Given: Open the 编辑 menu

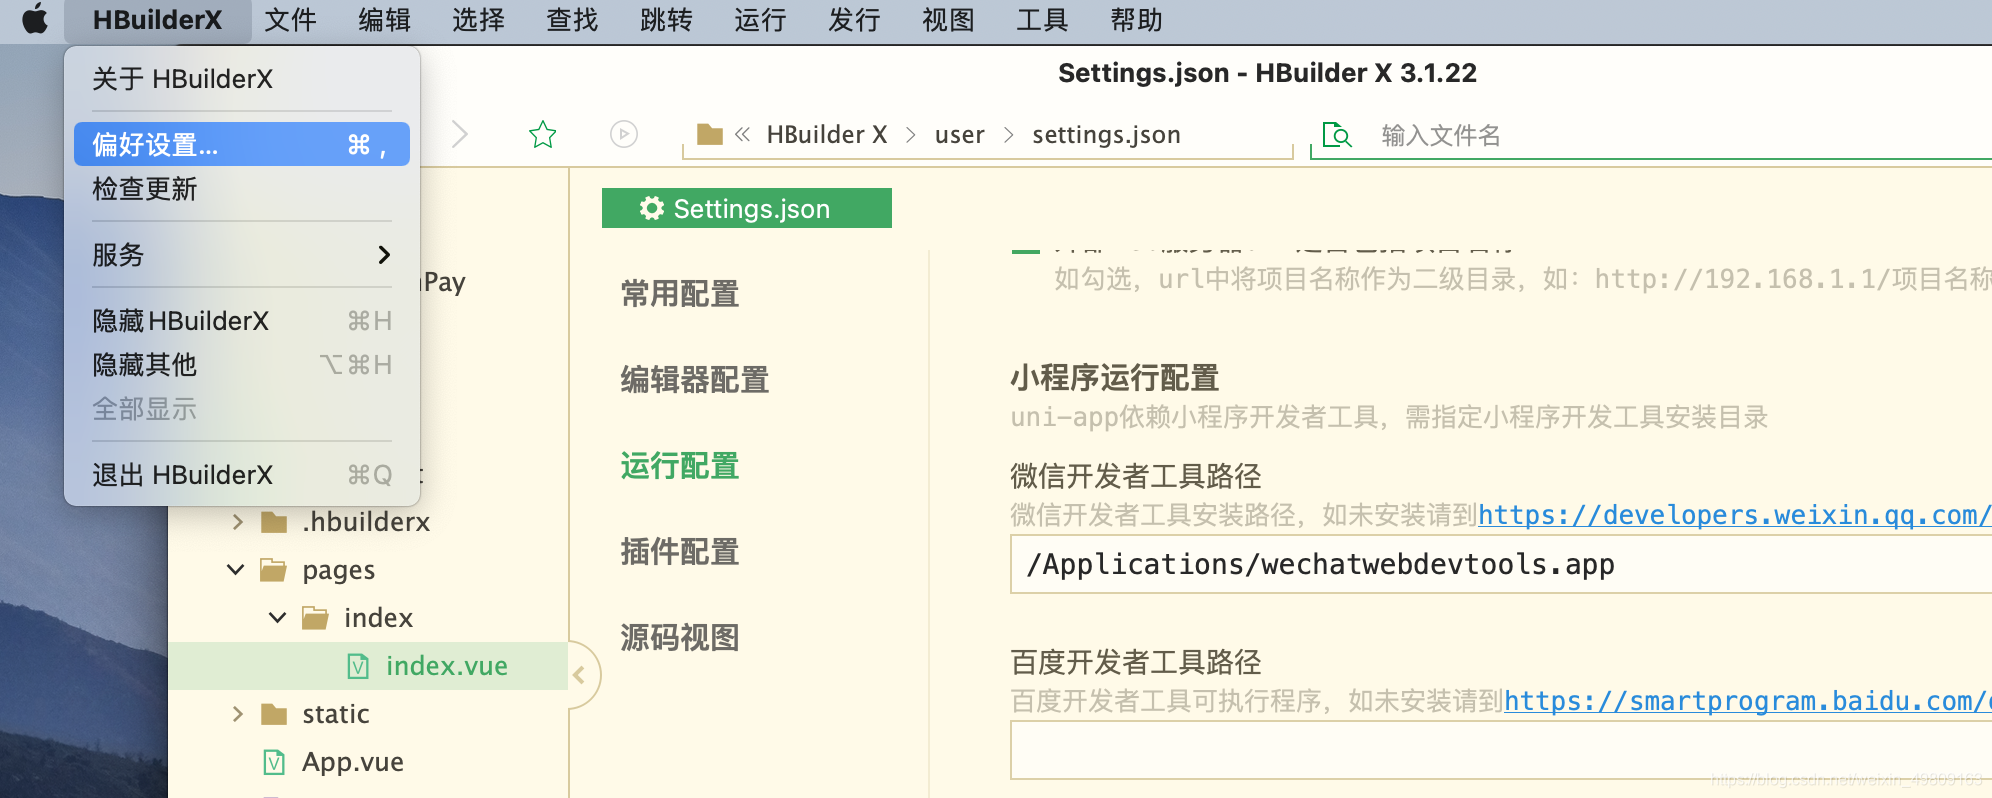Looking at the screenshot, I should tap(384, 20).
